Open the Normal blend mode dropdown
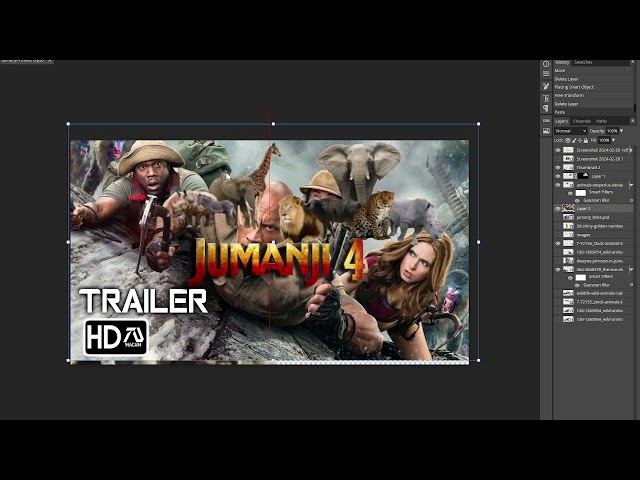 pyautogui.click(x=571, y=131)
